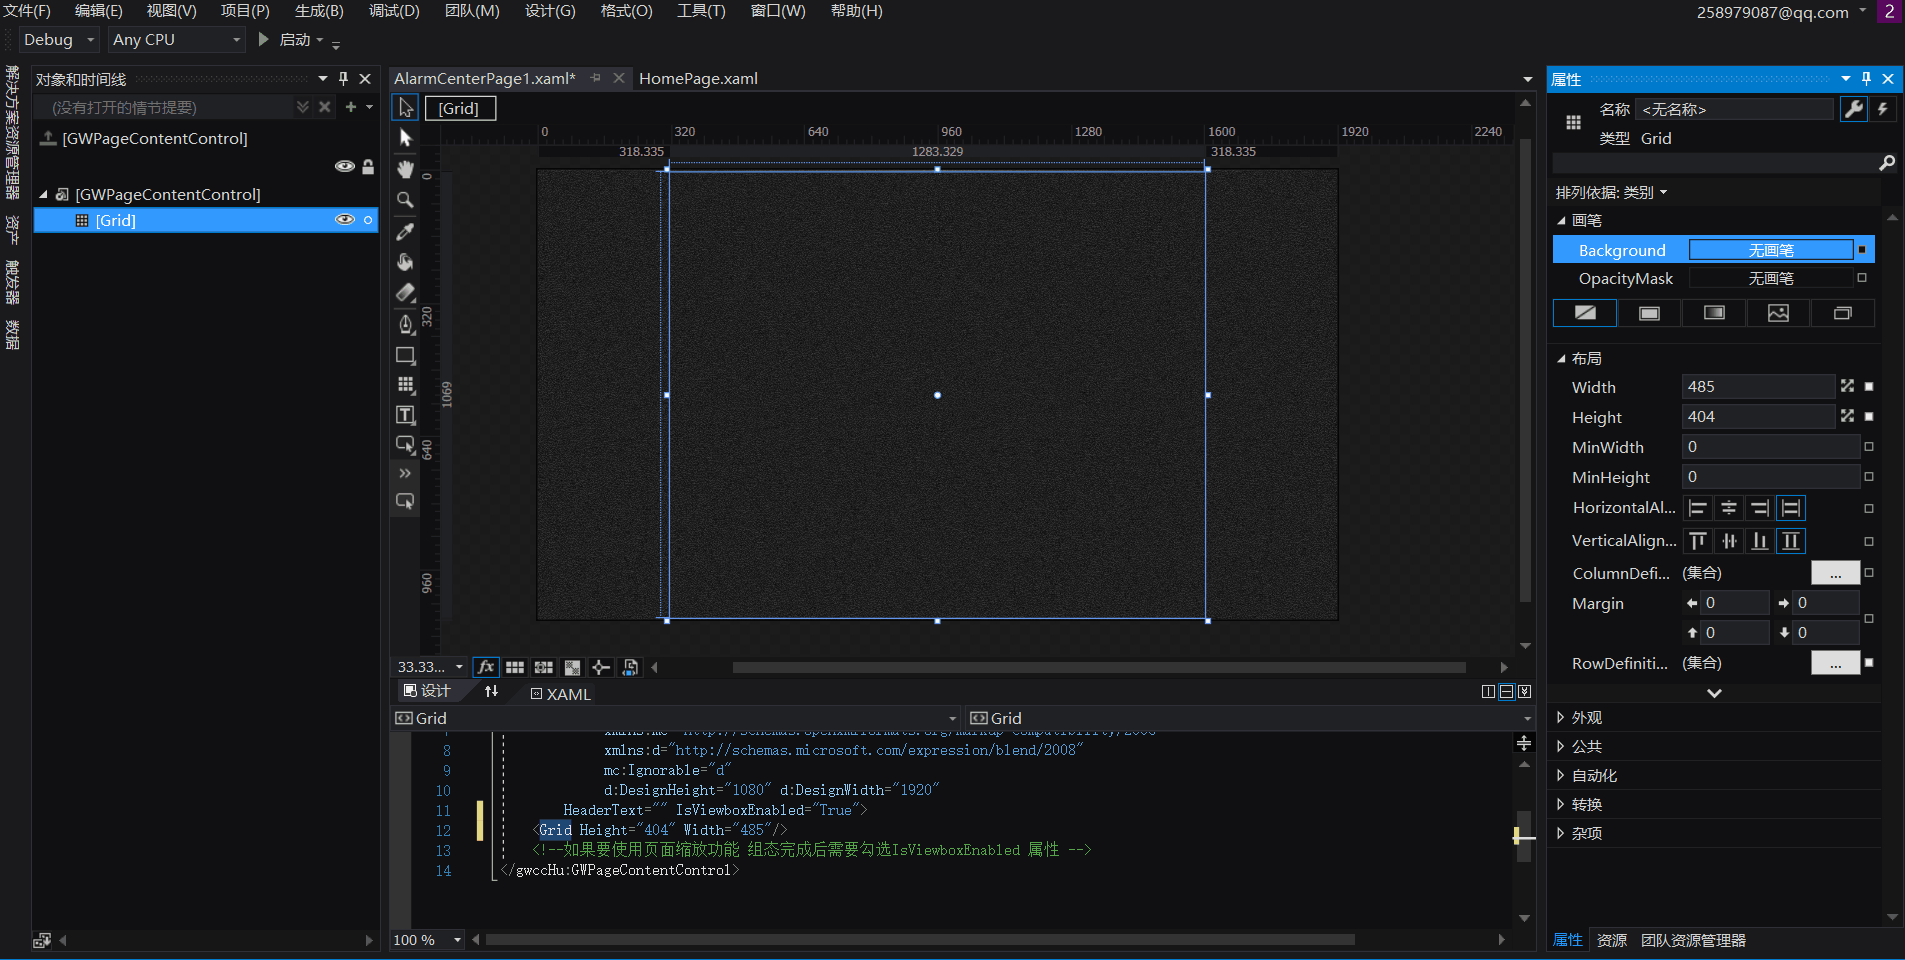This screenshot has height=960, width=1905.
Task: Toggle snap grid display in designer
Action: coord(515,667)
